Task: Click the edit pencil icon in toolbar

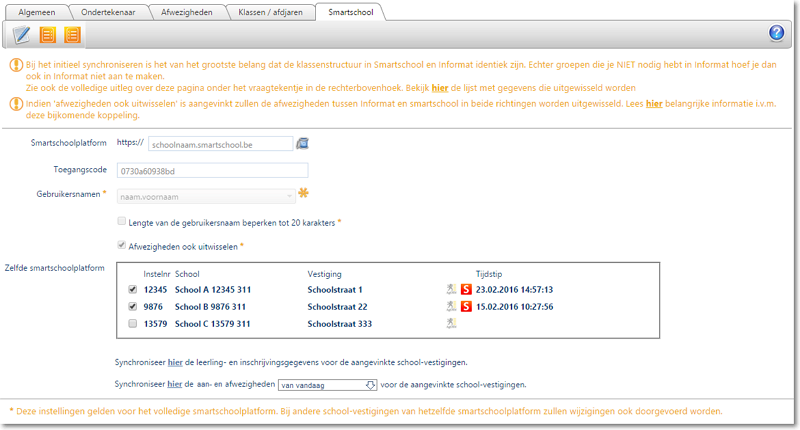Action: point(21,35)
